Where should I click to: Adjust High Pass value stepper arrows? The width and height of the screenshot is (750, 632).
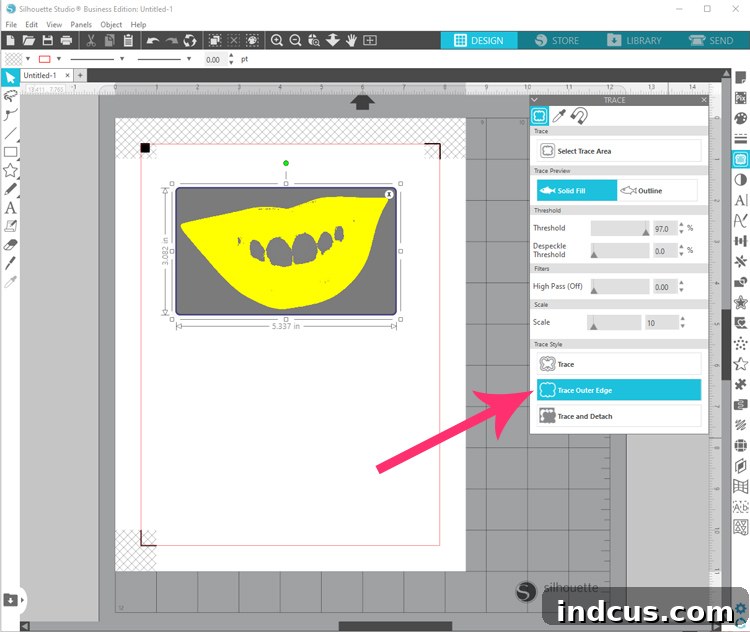(681, 287)
